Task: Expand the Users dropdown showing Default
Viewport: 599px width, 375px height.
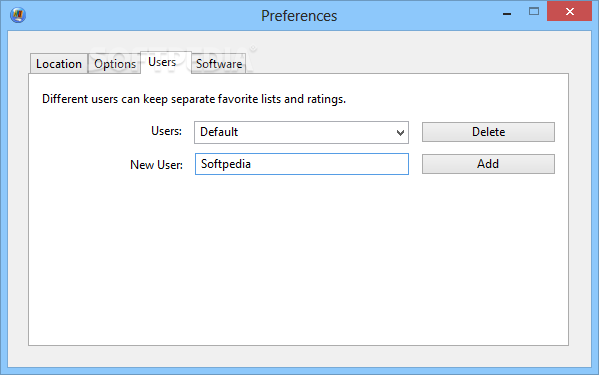Action: click(301, 132)
